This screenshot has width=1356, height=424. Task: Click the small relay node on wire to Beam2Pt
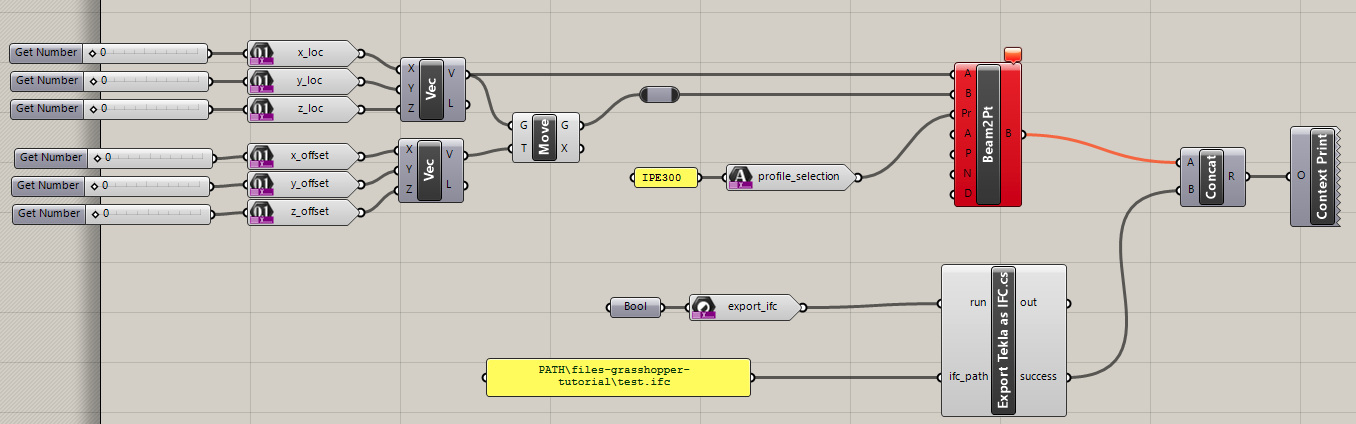[659, 95]
